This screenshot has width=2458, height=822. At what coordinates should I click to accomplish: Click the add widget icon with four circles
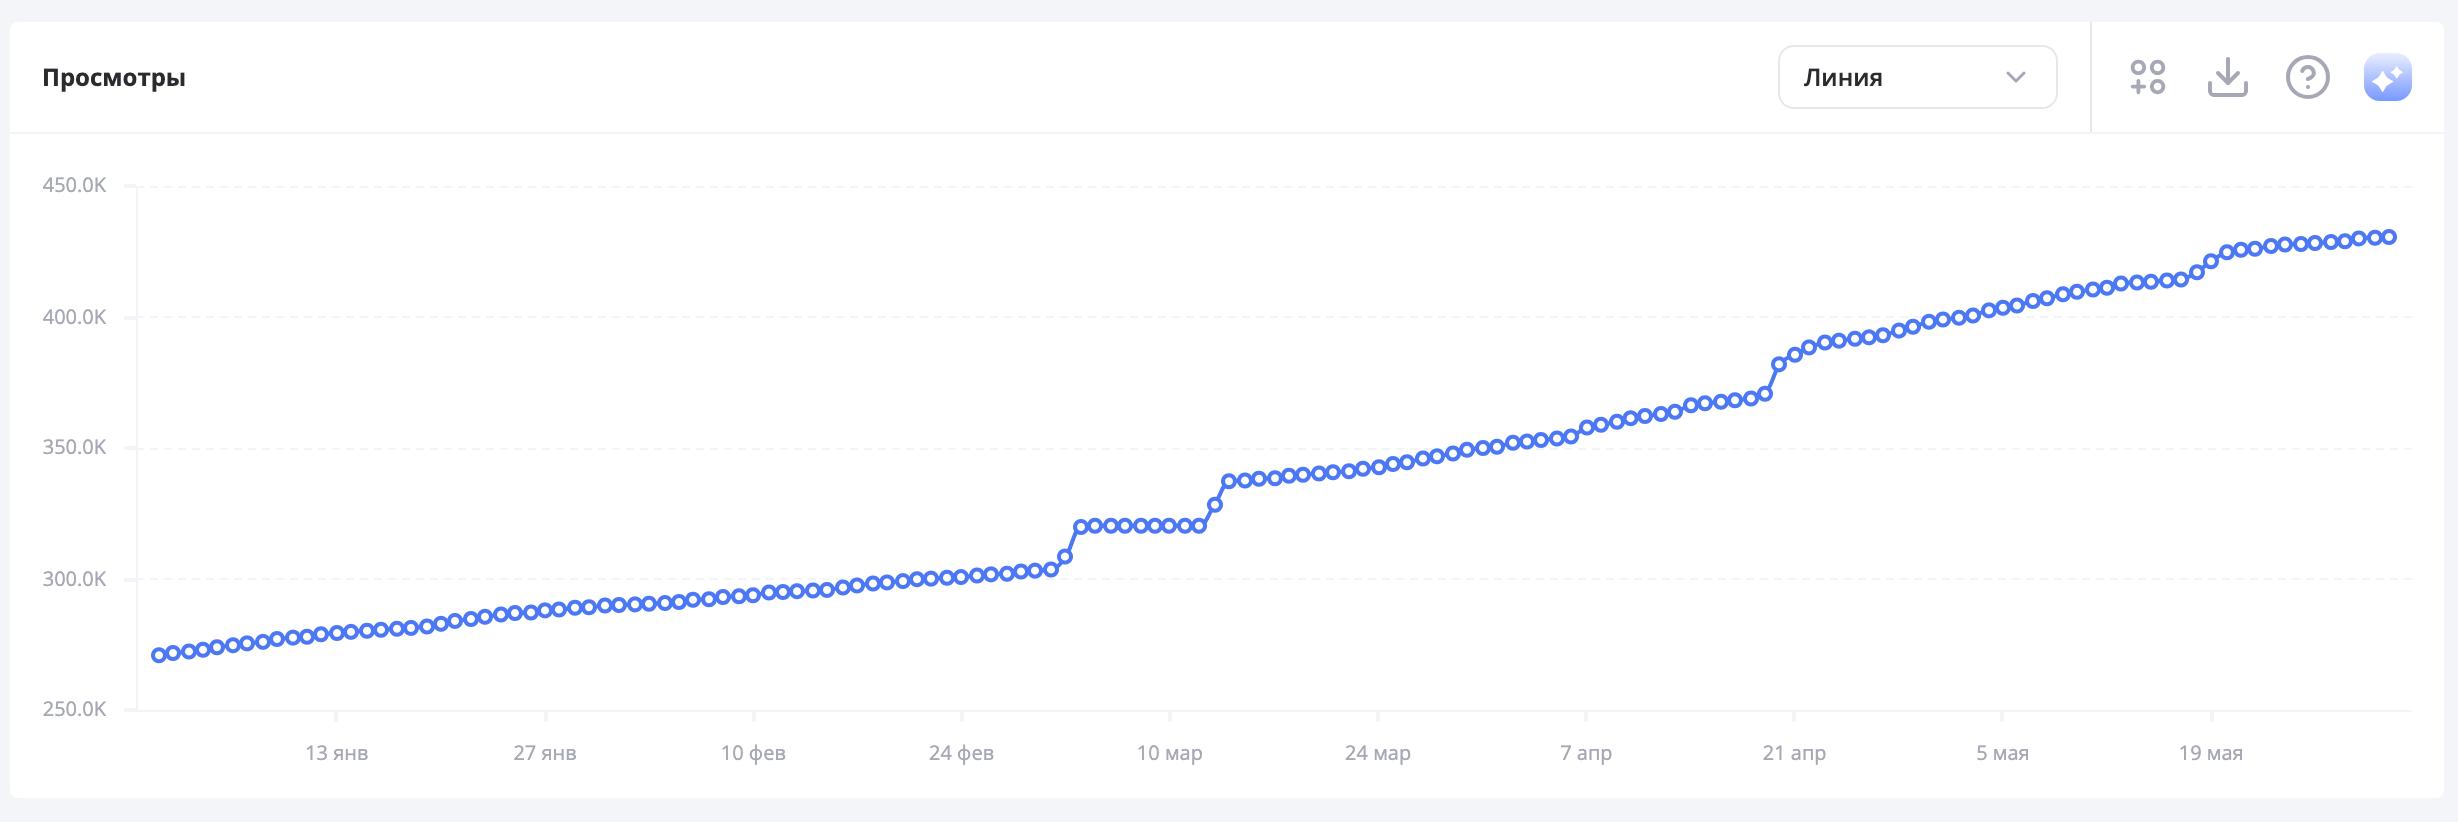pos(2147,77)
